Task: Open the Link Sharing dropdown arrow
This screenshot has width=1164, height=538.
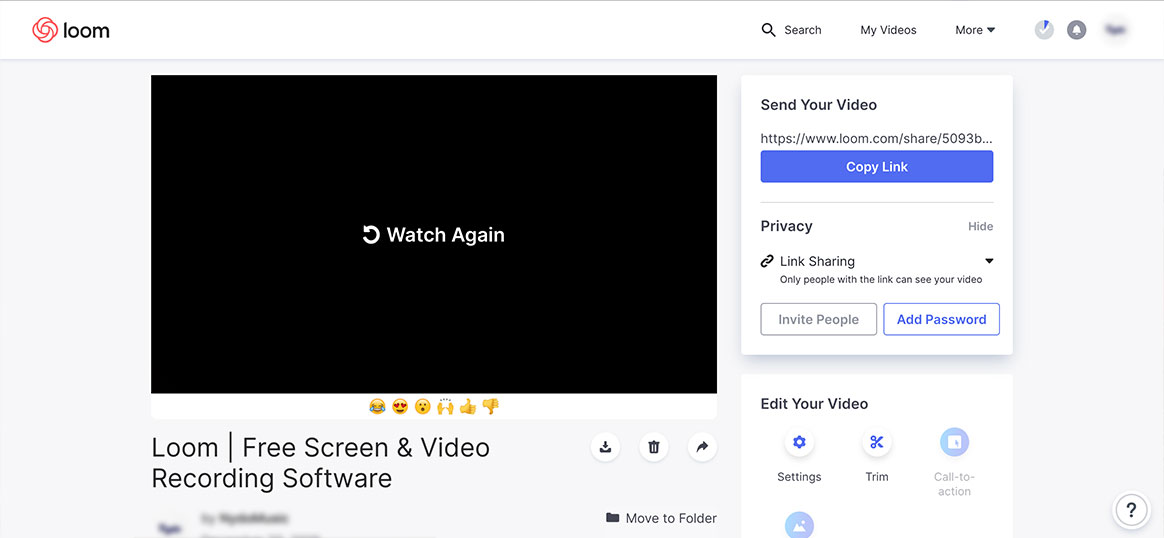Action: click(989, 261)
